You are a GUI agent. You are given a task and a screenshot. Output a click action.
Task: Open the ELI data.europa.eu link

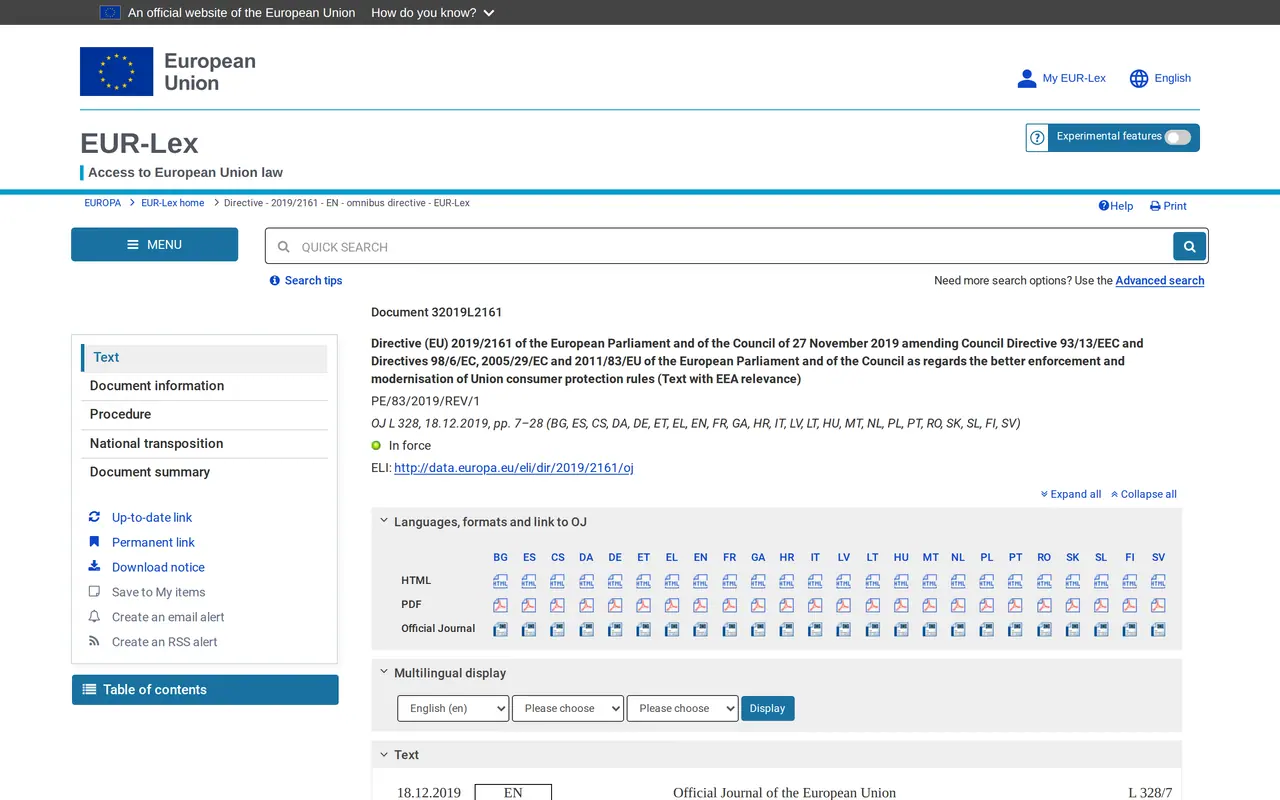click(x=514, y=468)
